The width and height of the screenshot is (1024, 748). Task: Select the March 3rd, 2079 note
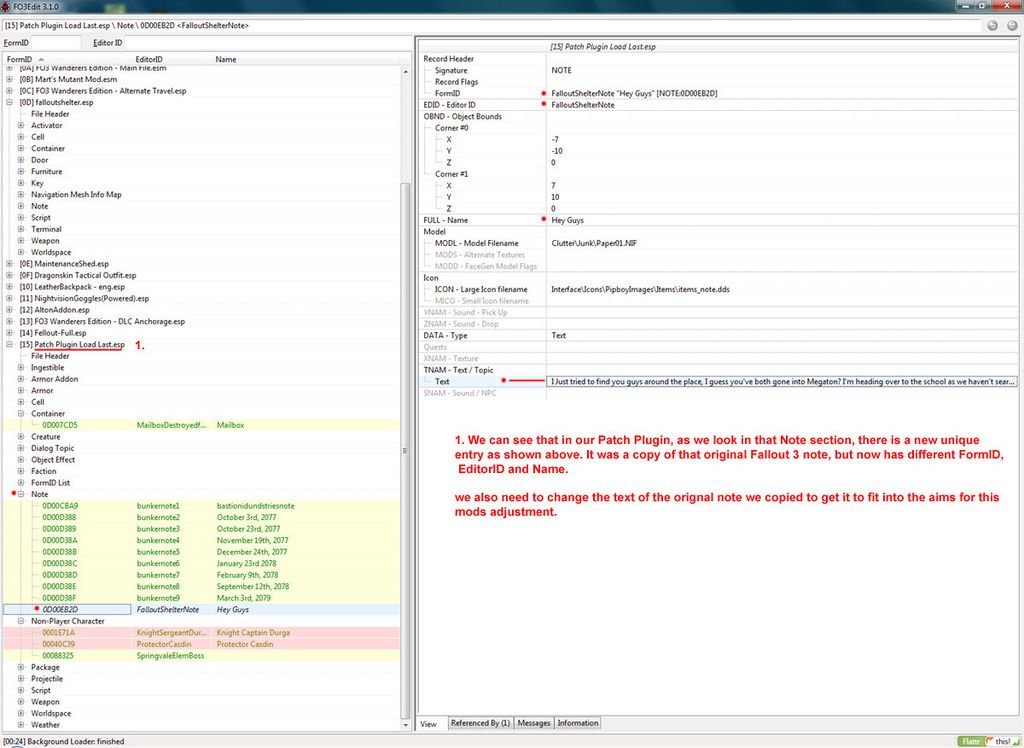coord(202,598)
